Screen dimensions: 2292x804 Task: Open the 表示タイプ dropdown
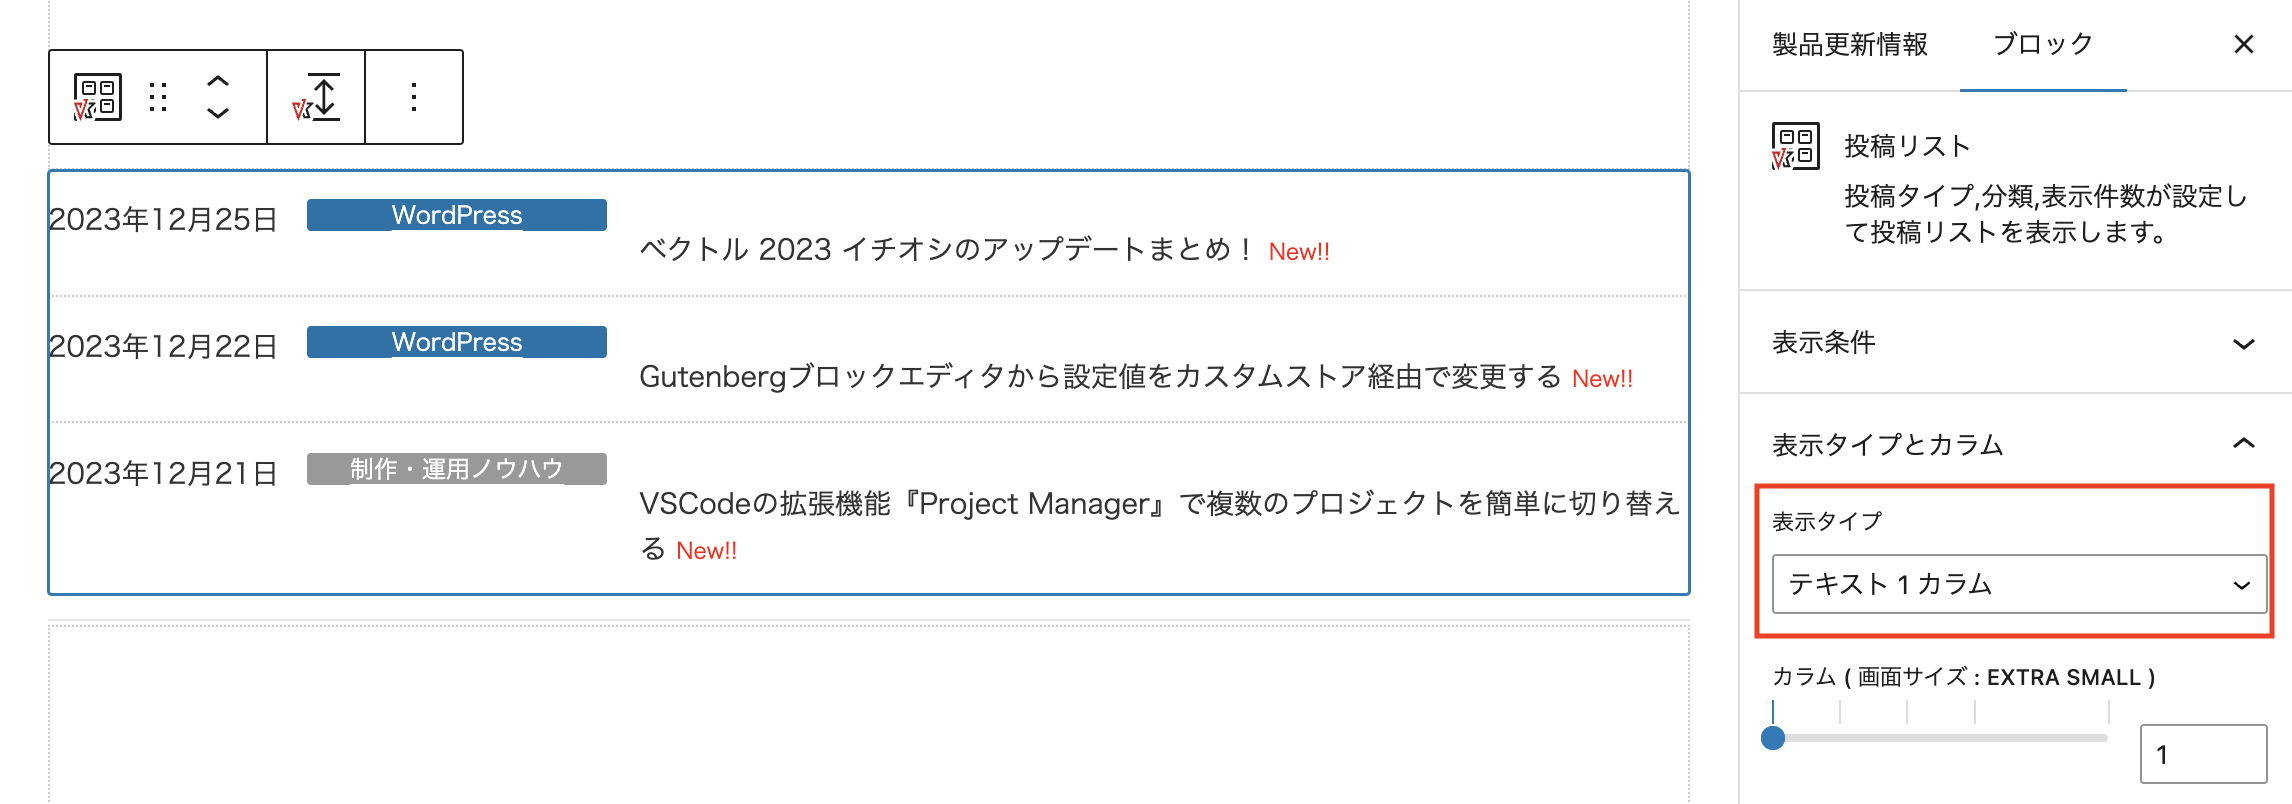point(2018,584)
